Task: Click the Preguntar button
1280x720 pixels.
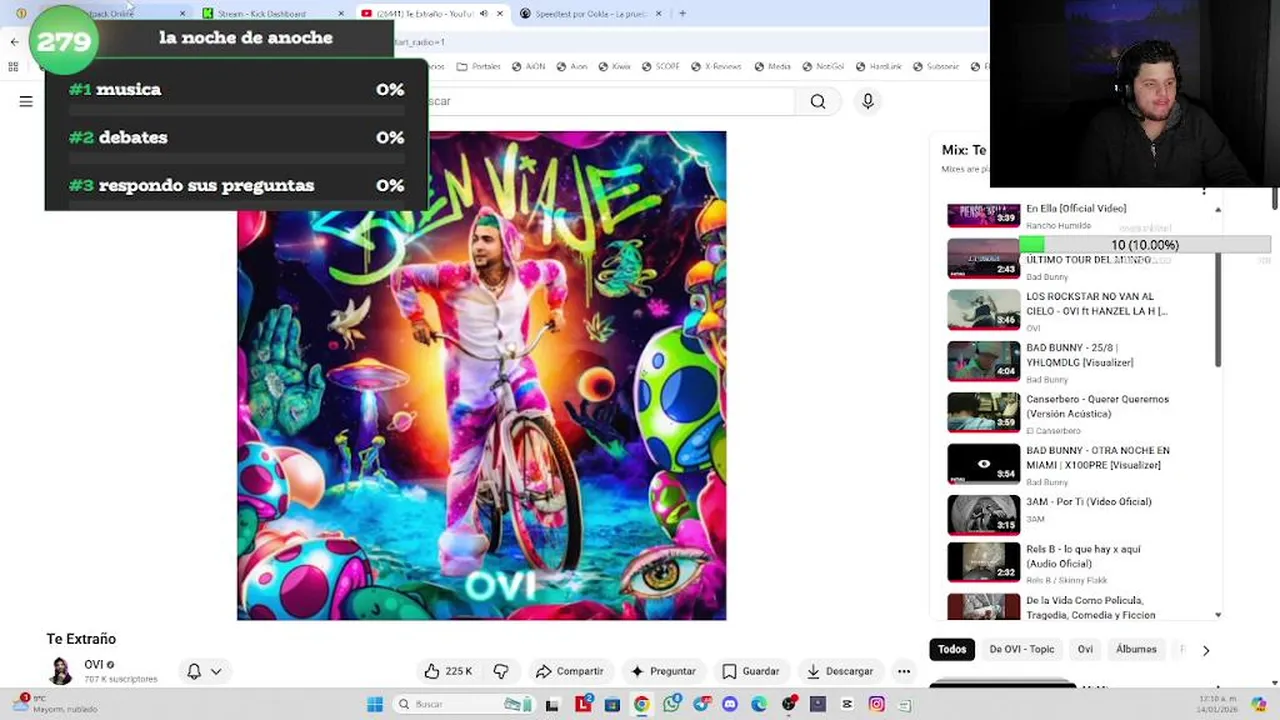Action: [662, 671]
